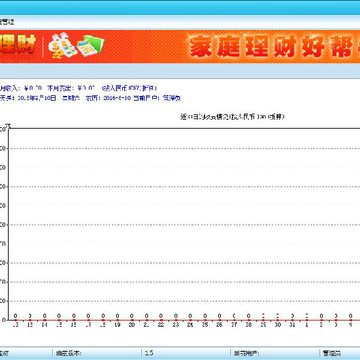
Task: Select the data point for day 26
Action: pyautogui.click(x=219, y=320)
